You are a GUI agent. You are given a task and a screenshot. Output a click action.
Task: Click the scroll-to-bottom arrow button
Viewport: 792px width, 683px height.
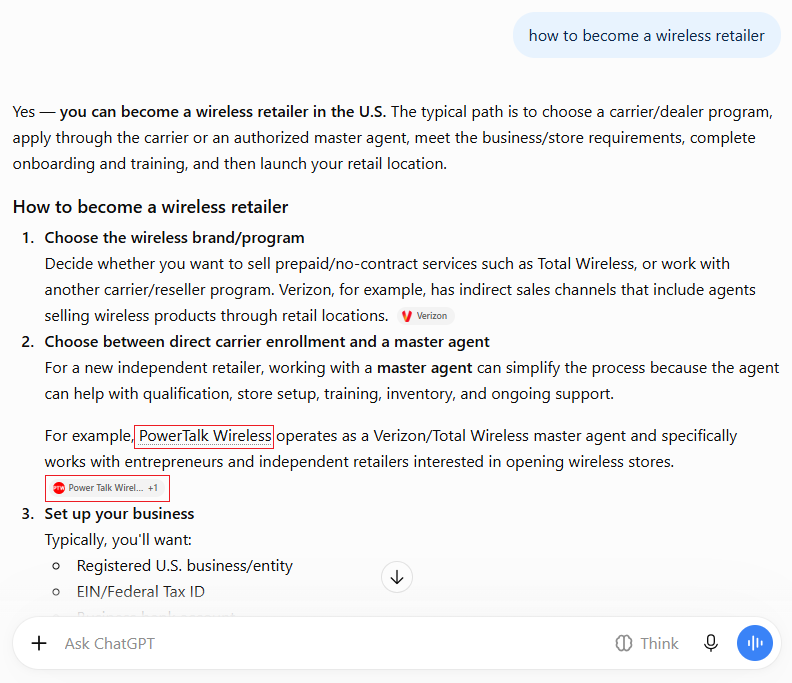397,577
